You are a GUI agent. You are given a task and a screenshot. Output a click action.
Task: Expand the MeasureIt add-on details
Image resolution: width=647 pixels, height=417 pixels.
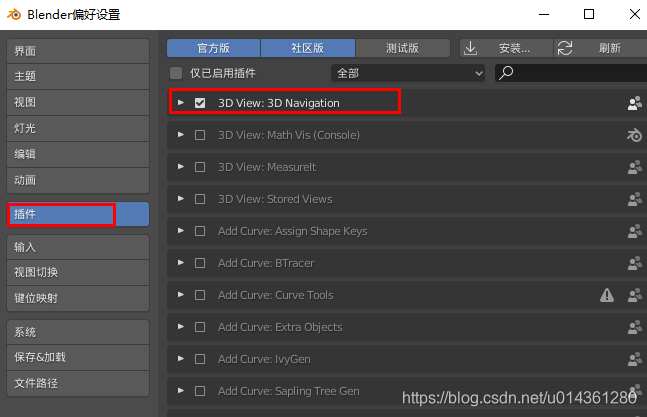point(181,167)
